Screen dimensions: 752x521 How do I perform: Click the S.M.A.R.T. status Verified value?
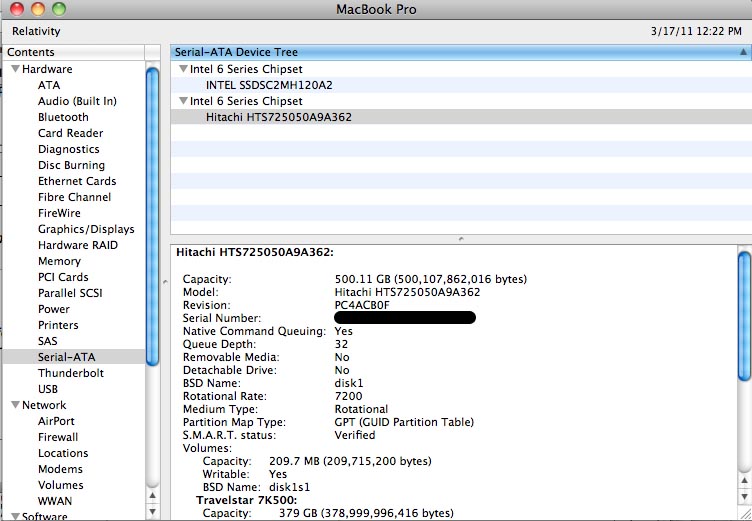[355, 435]
